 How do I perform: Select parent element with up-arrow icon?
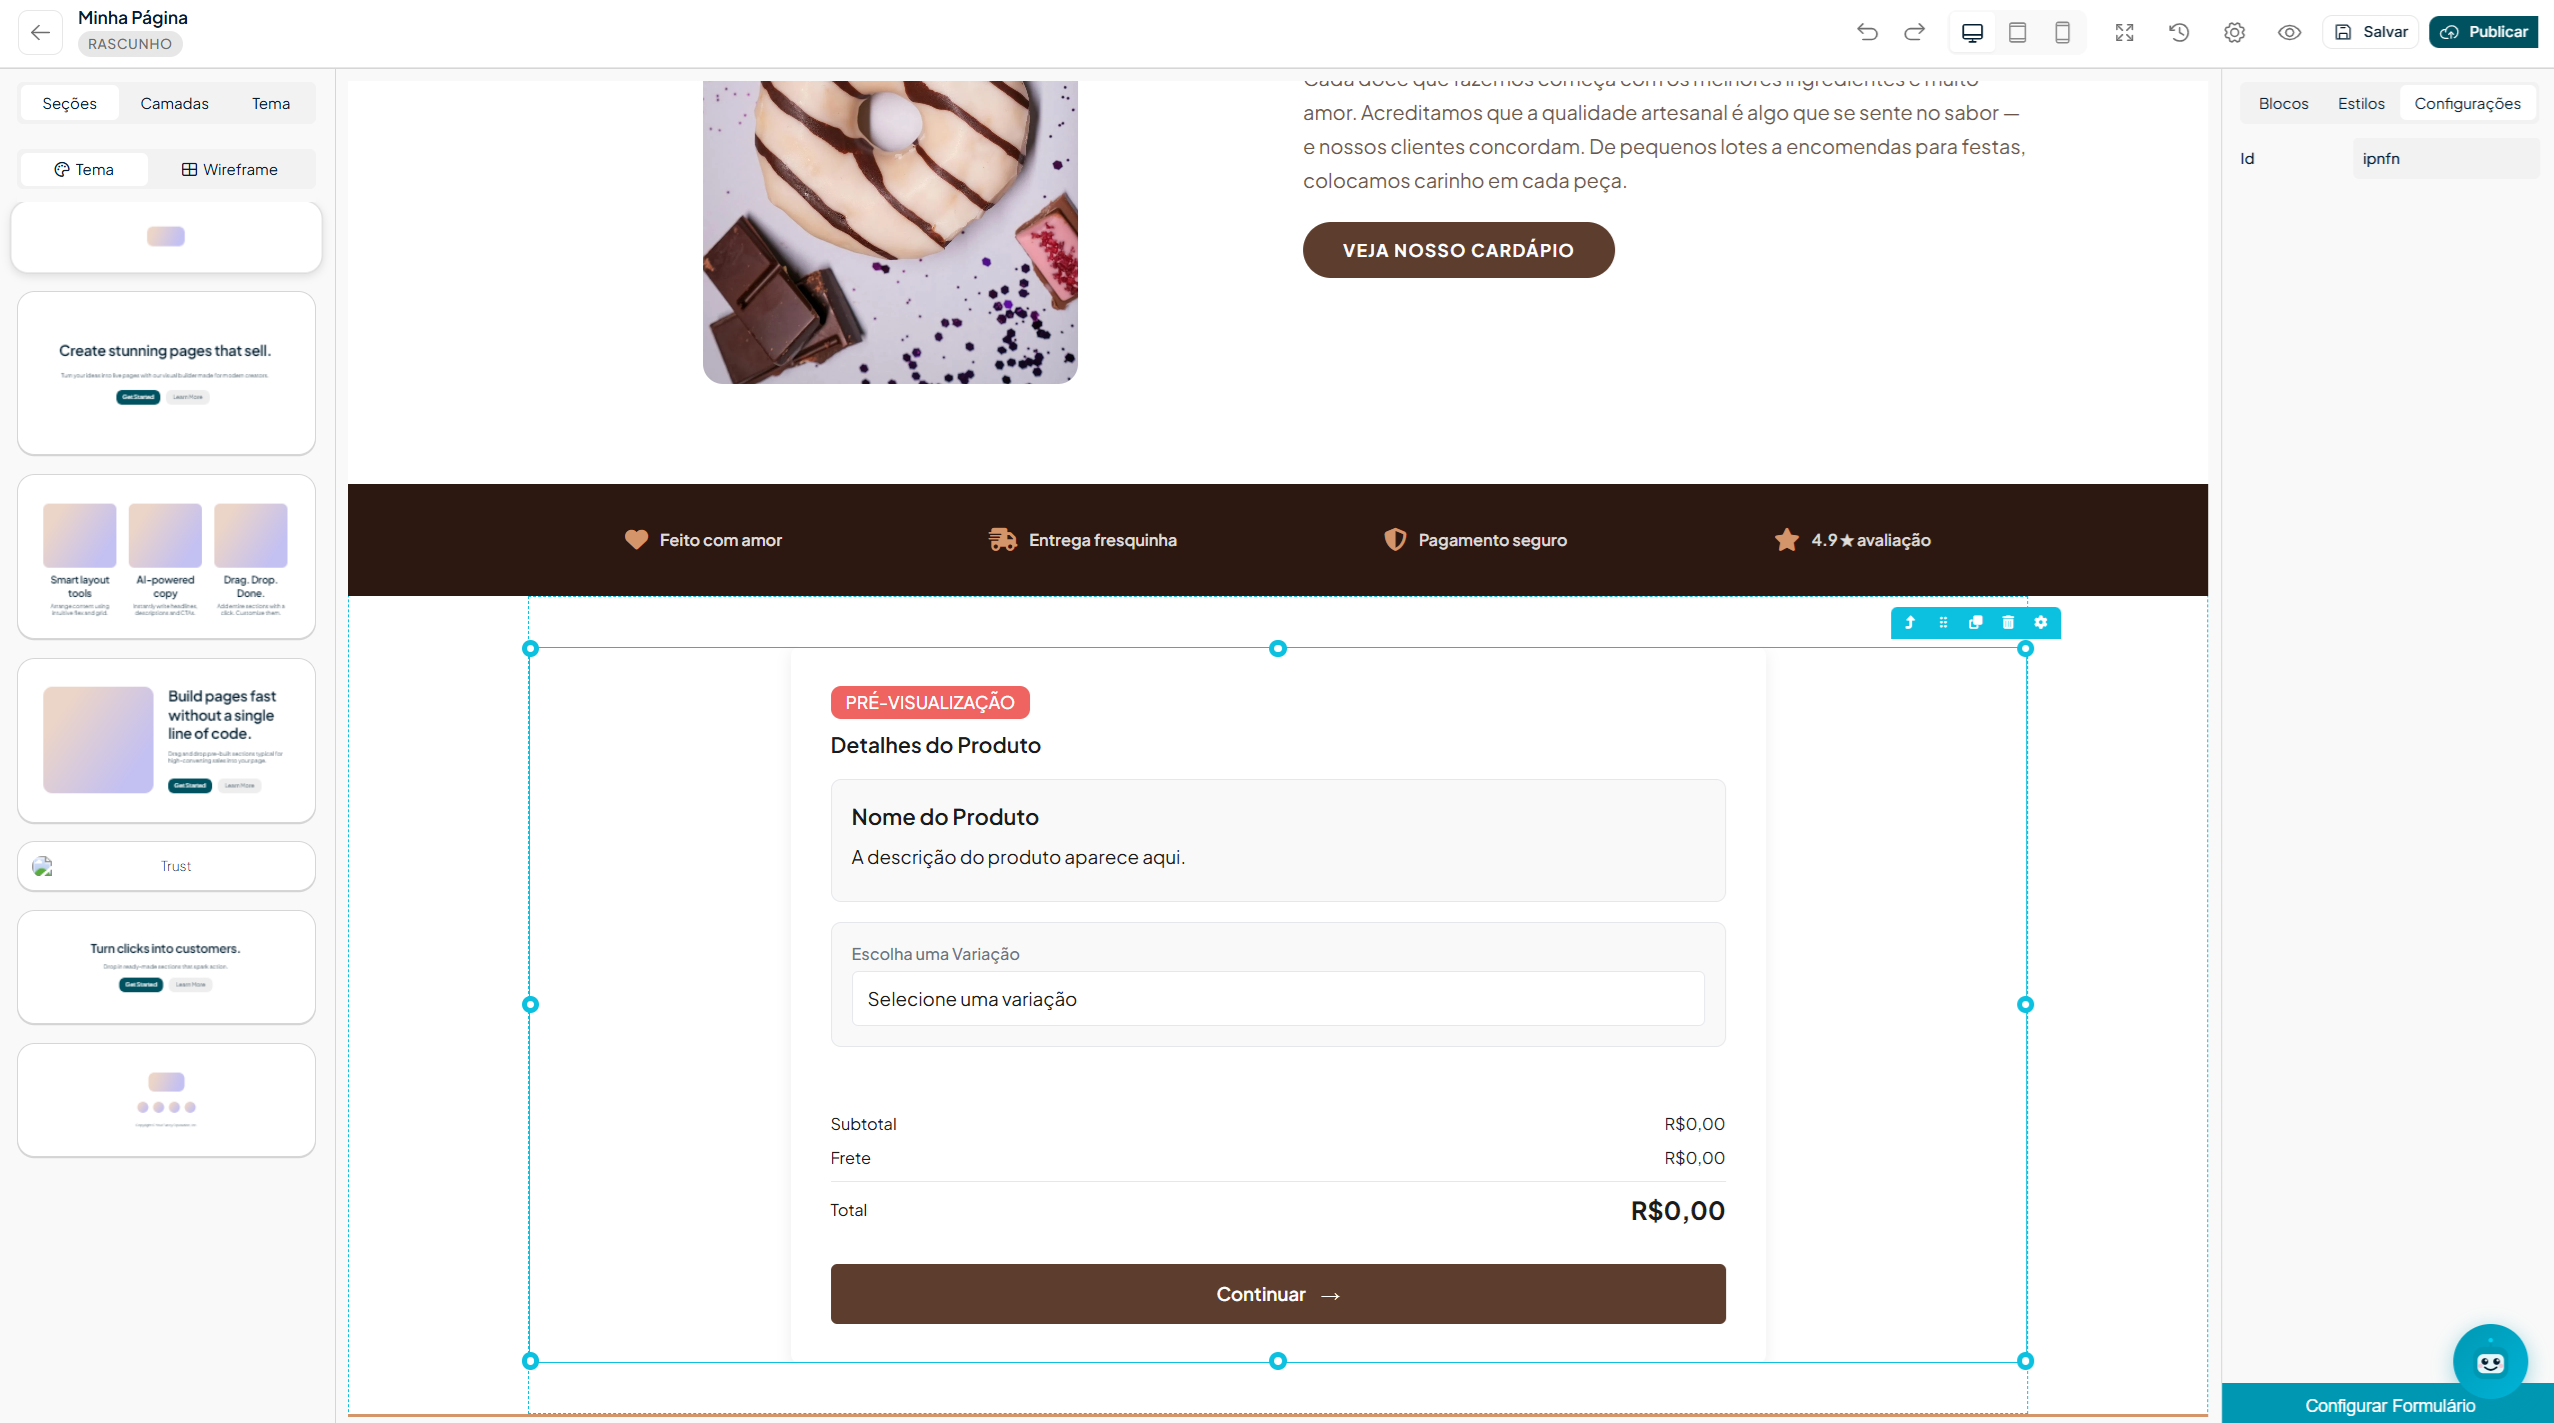[1910, 622]
